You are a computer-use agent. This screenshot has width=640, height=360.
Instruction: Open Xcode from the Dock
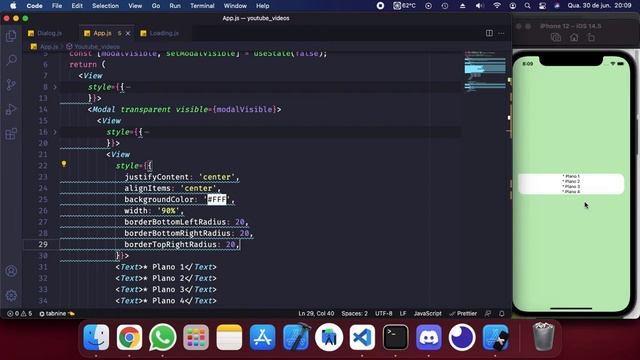click(296, 338)
